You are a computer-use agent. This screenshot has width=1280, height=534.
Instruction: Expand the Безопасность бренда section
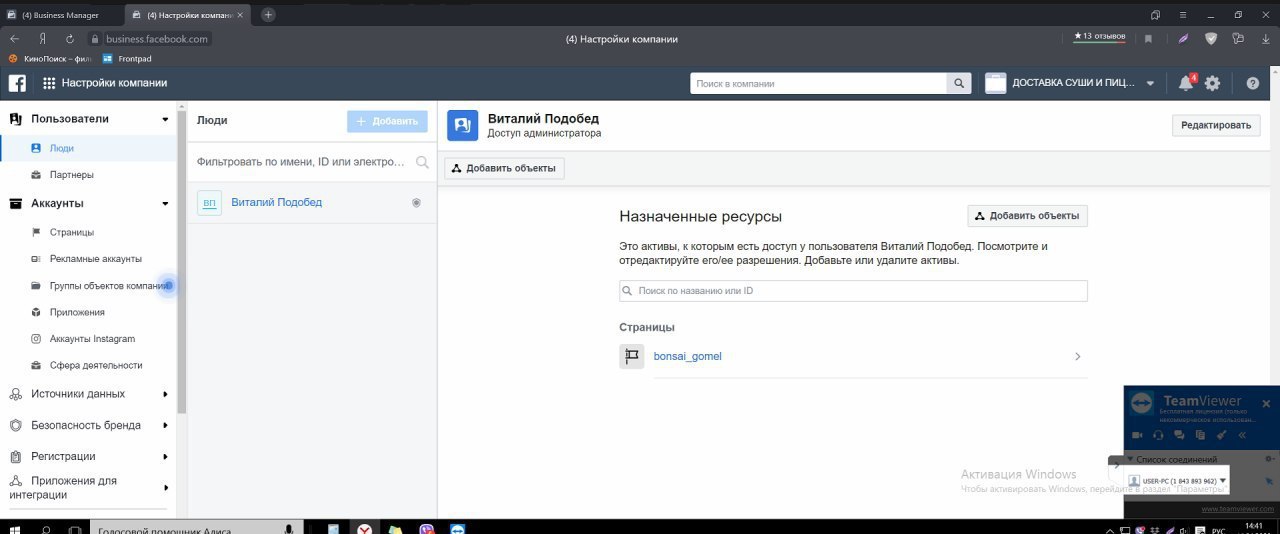pos(165,425)
